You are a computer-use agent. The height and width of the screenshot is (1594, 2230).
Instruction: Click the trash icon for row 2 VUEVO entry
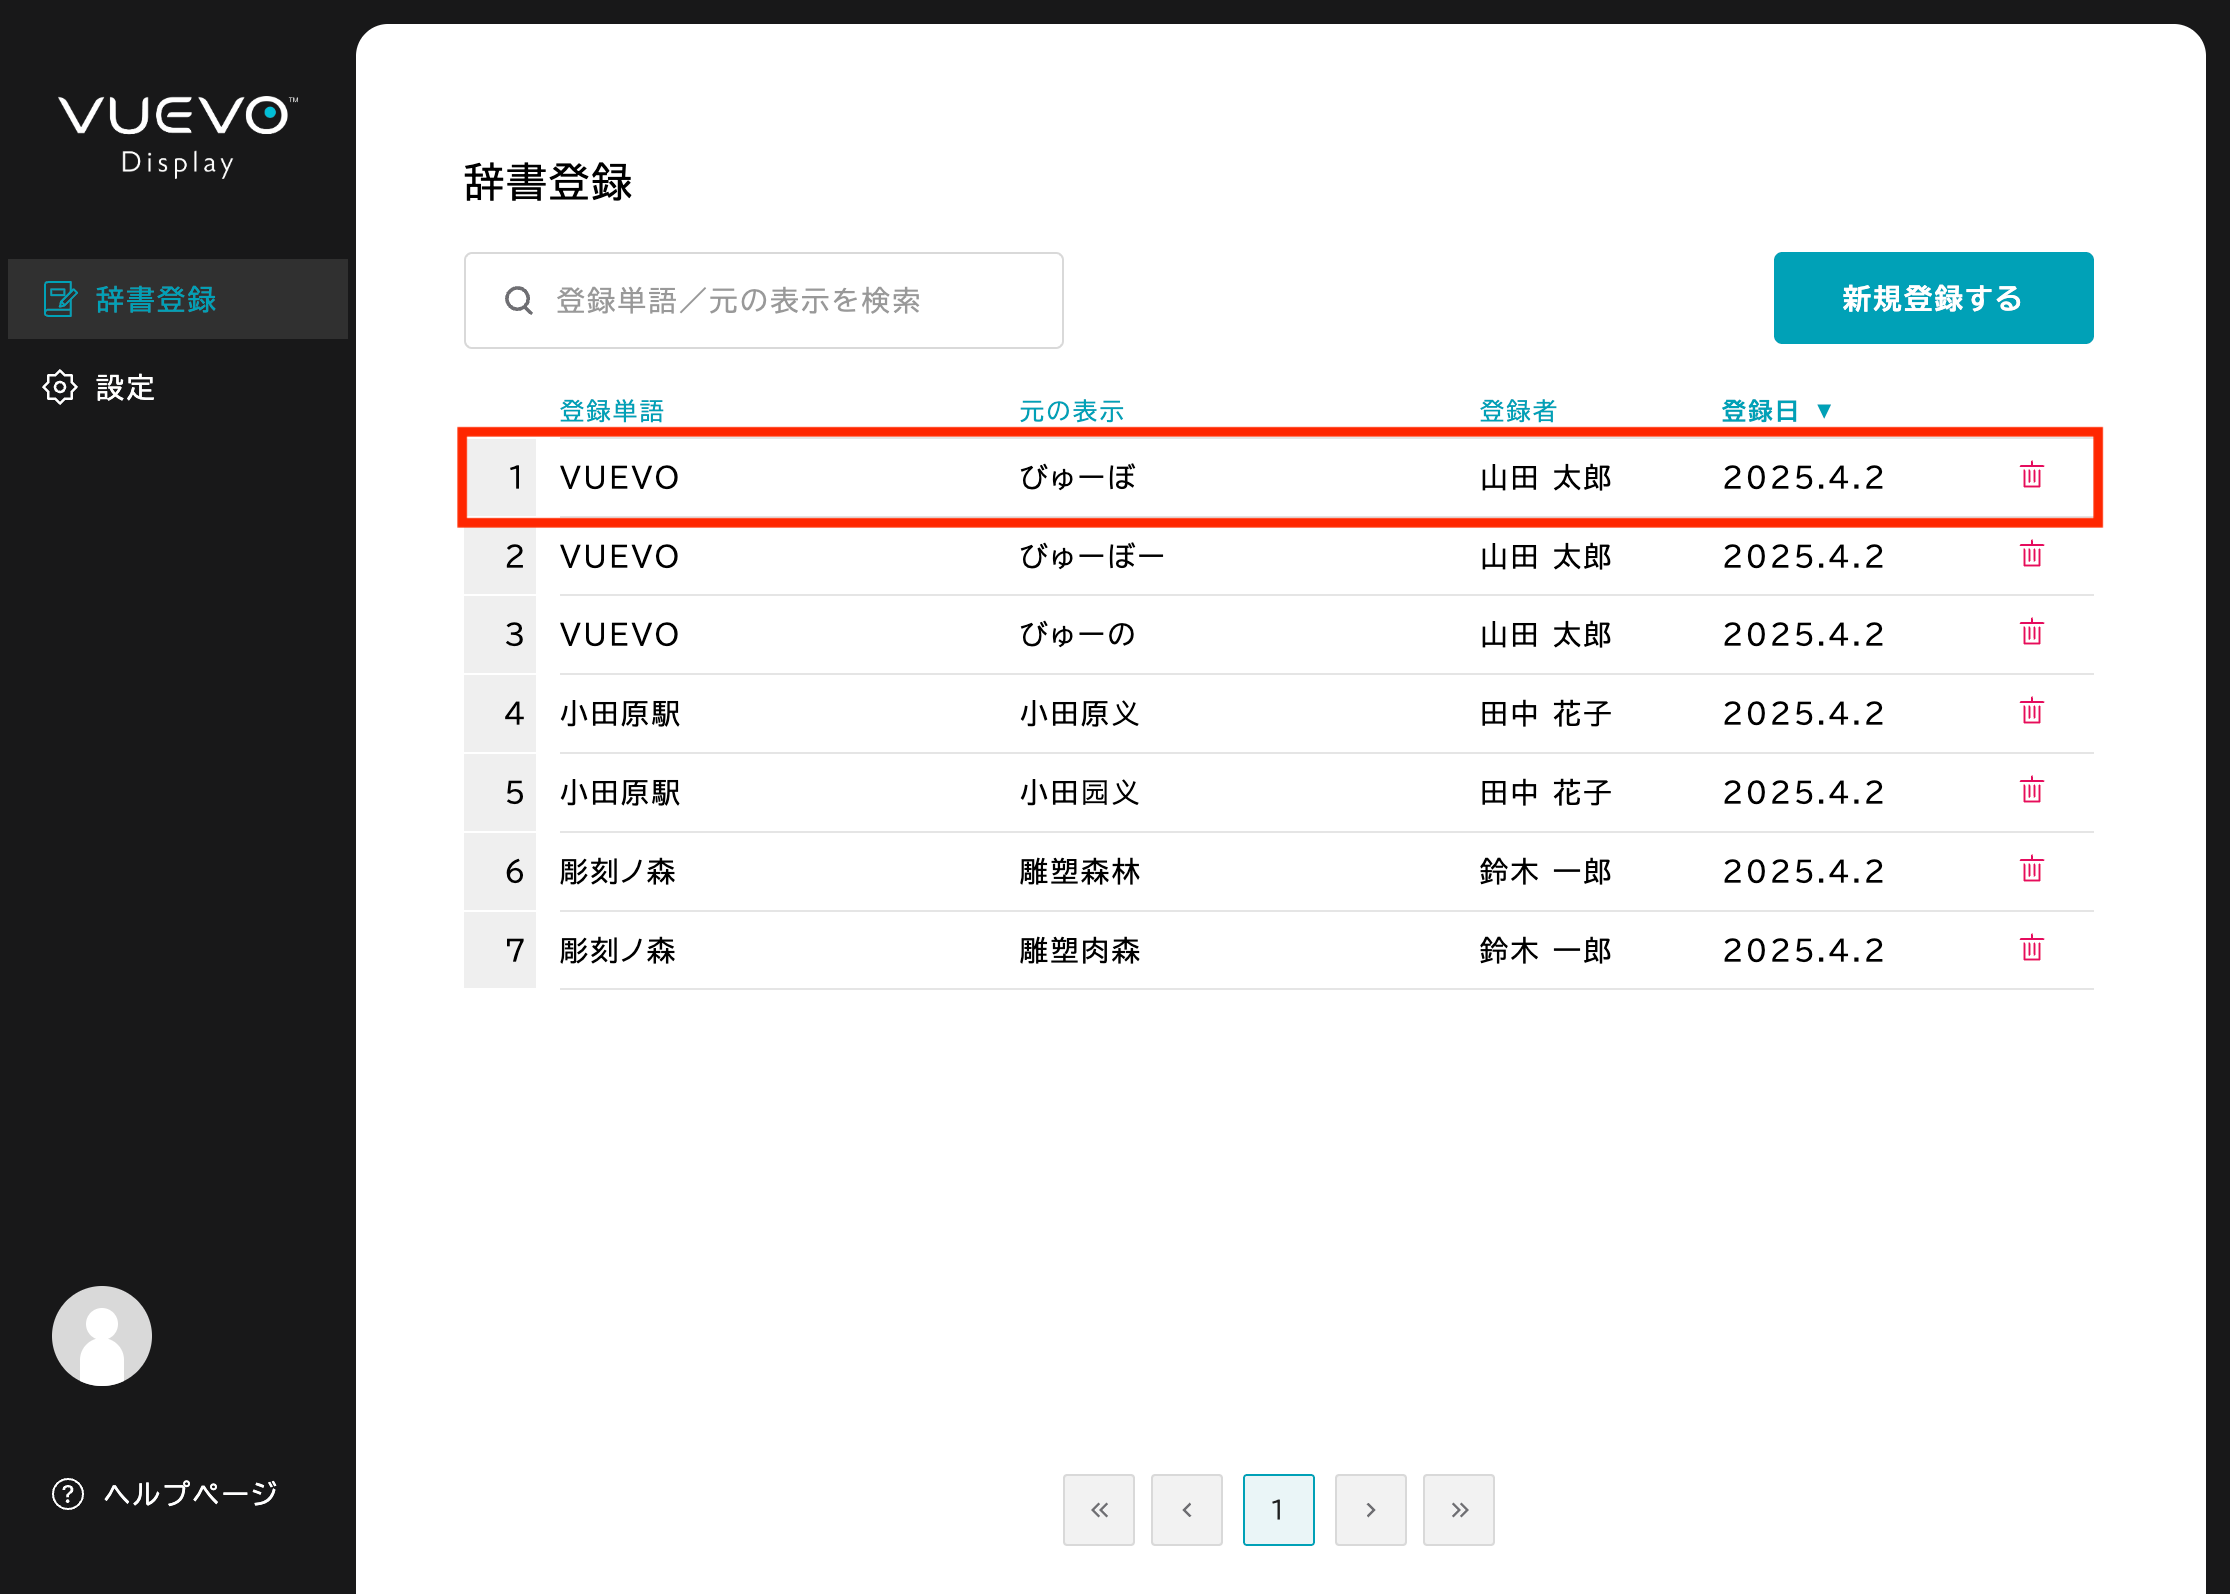pyautogui.click(x=2032, y=556)
